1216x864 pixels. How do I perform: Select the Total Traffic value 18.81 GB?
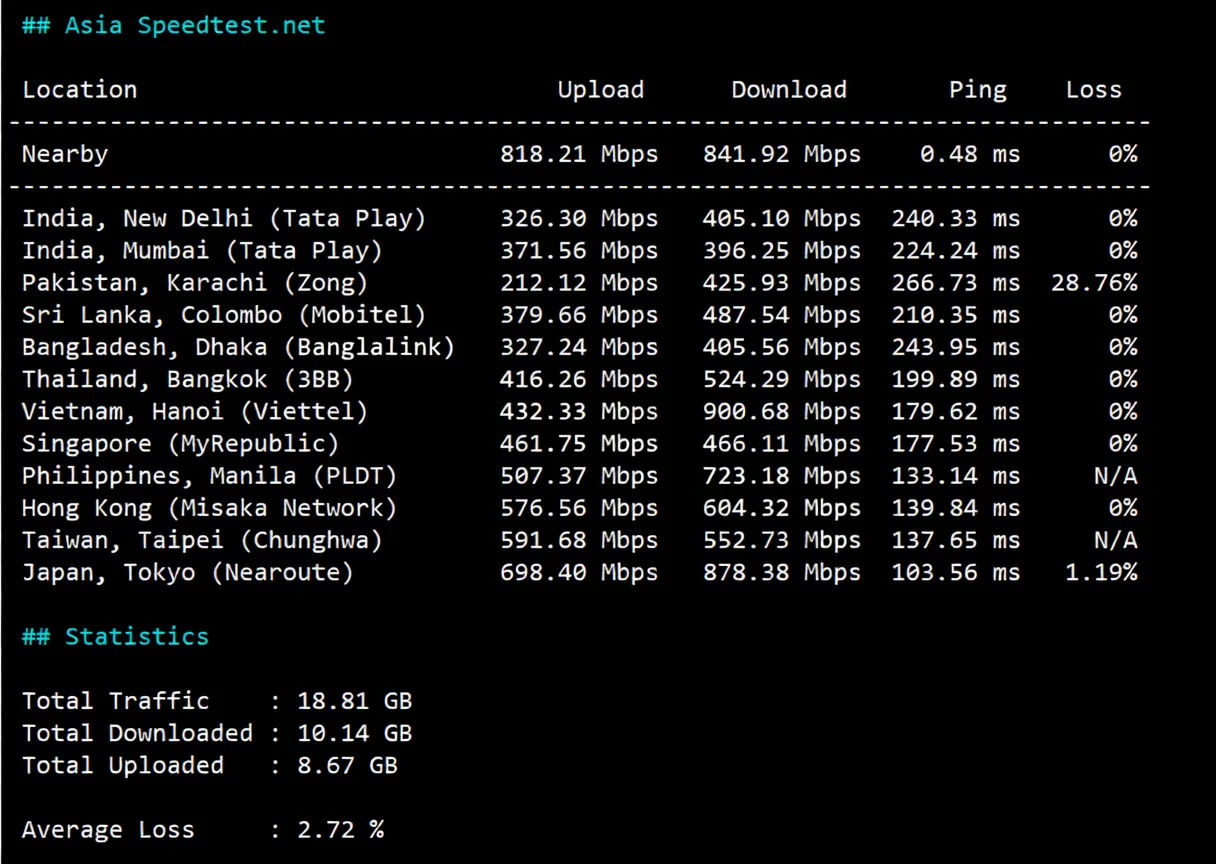click(354, 700)
